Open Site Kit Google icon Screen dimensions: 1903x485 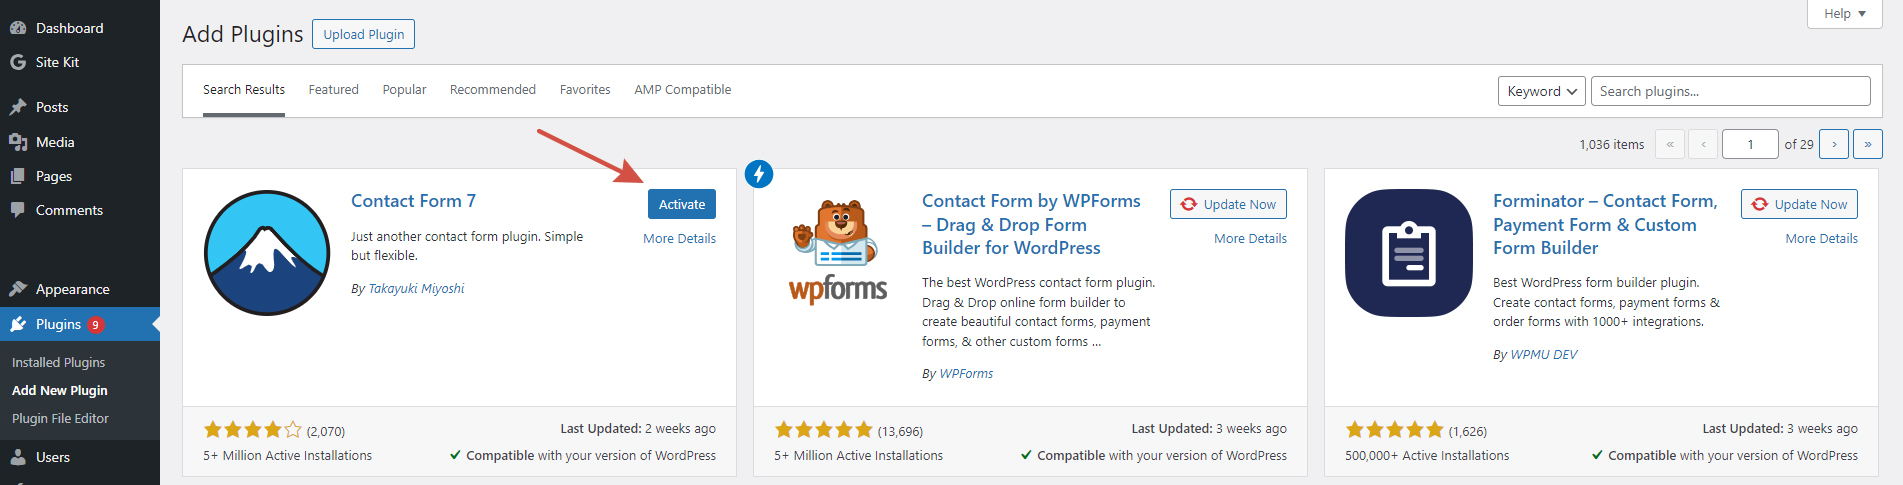[x=18, y=62]
